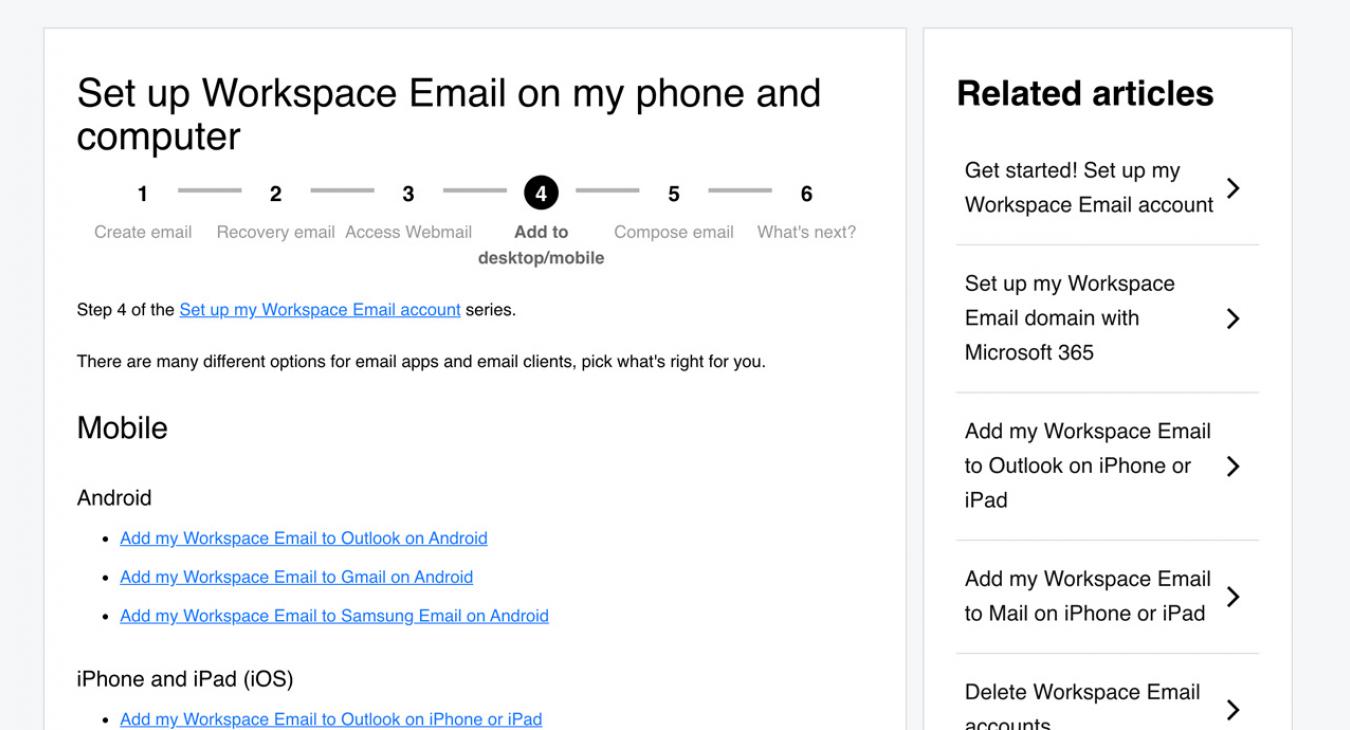Open the 'Get started! Set up my Workspace Email account' chevron
The width and height of the screenshot is (1350, 730).
pos(1234,187)
